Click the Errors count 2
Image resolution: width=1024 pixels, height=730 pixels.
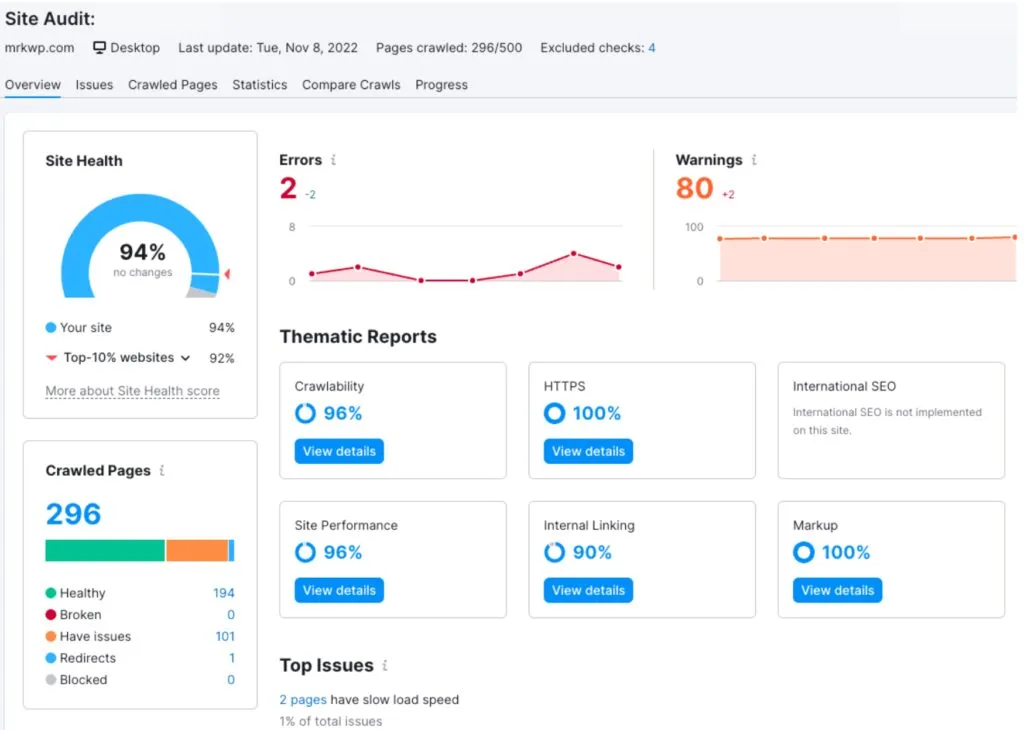[x=288, y=189]
